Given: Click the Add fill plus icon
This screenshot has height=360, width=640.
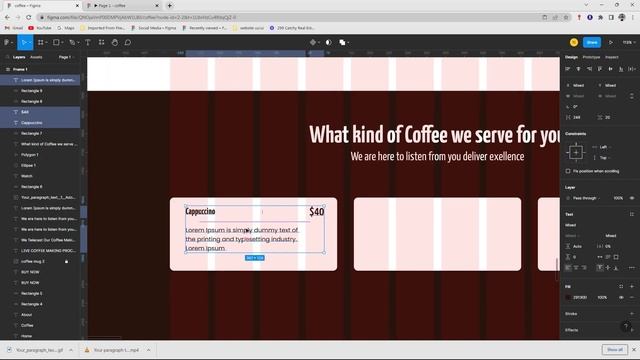Looking at the screenshot, I should coord(632,287).
